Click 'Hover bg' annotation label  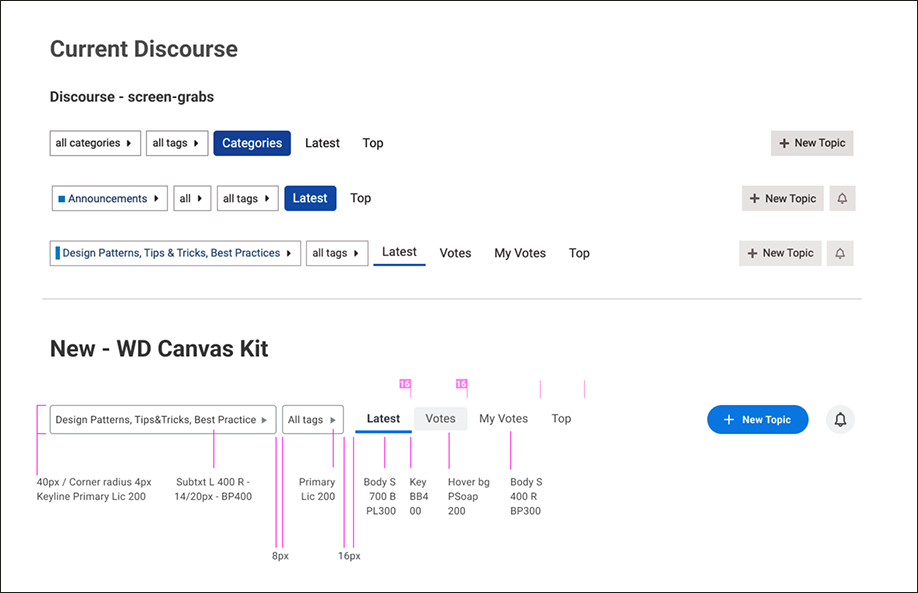[x=468, y=482]
